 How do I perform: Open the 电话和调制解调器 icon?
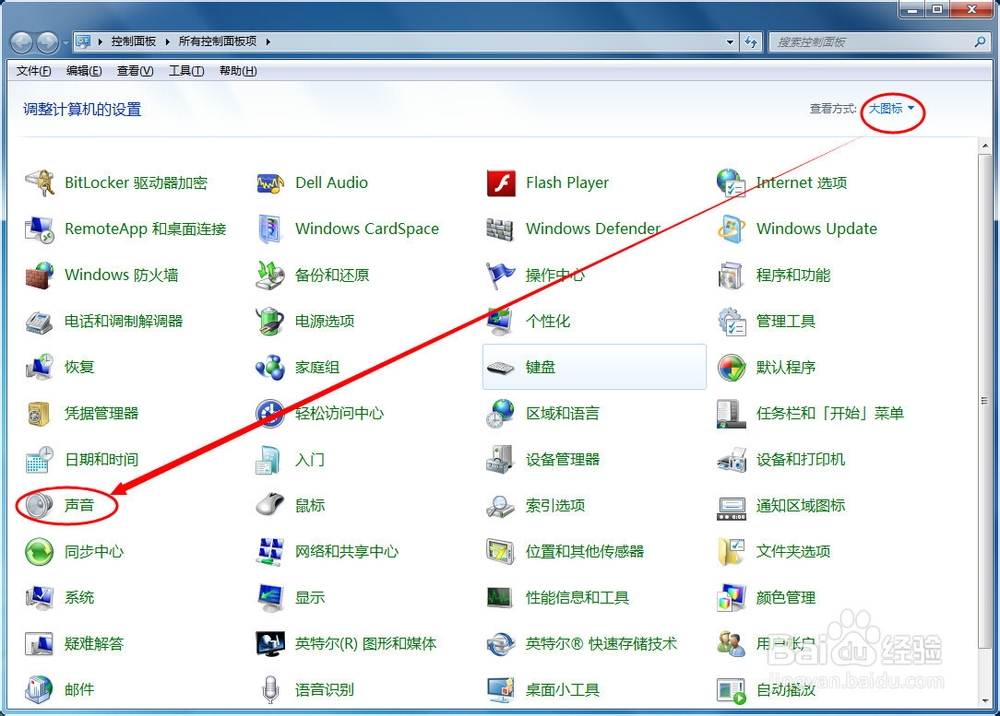40,321
